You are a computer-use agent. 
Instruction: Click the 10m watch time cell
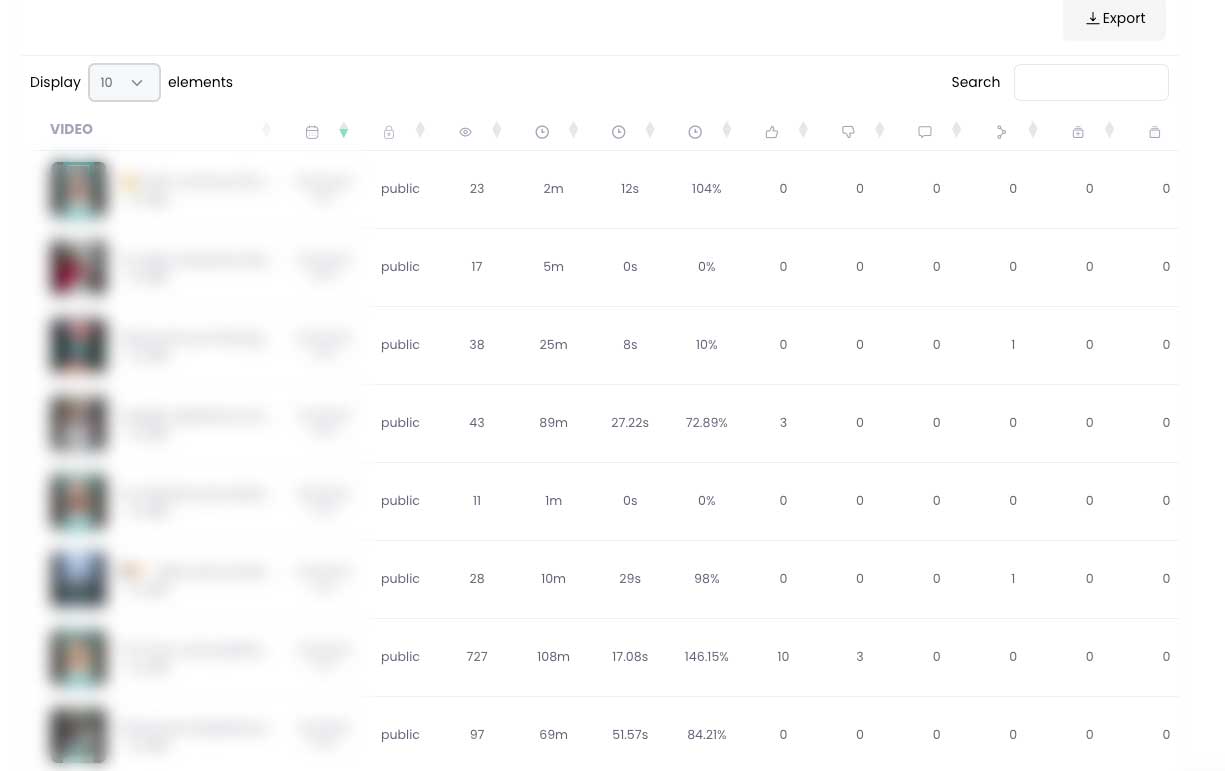pyautogui.click(x=553, y=579)
